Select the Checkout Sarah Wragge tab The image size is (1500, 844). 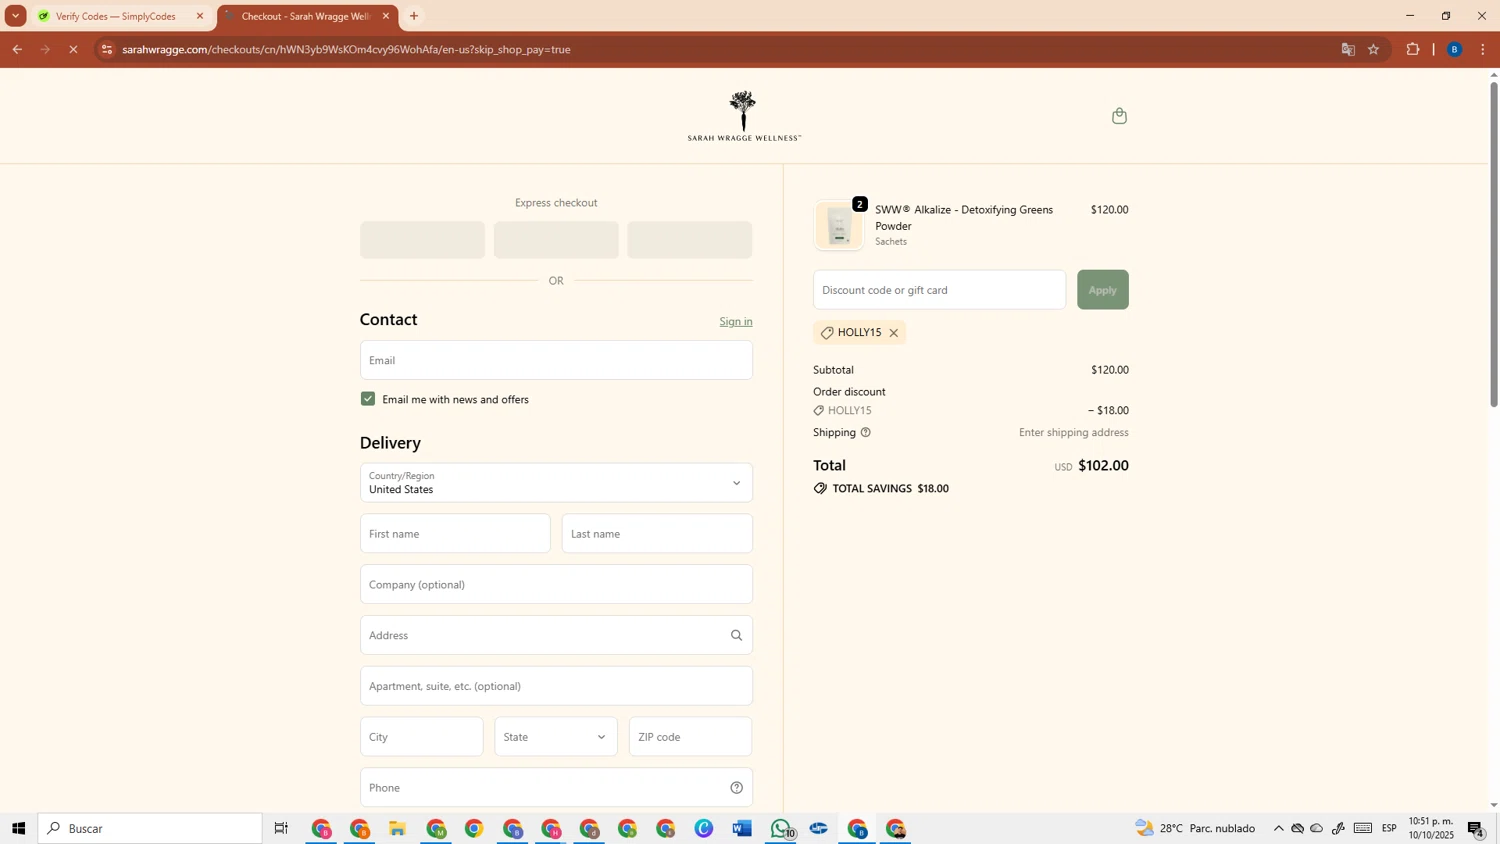(307, 16)
